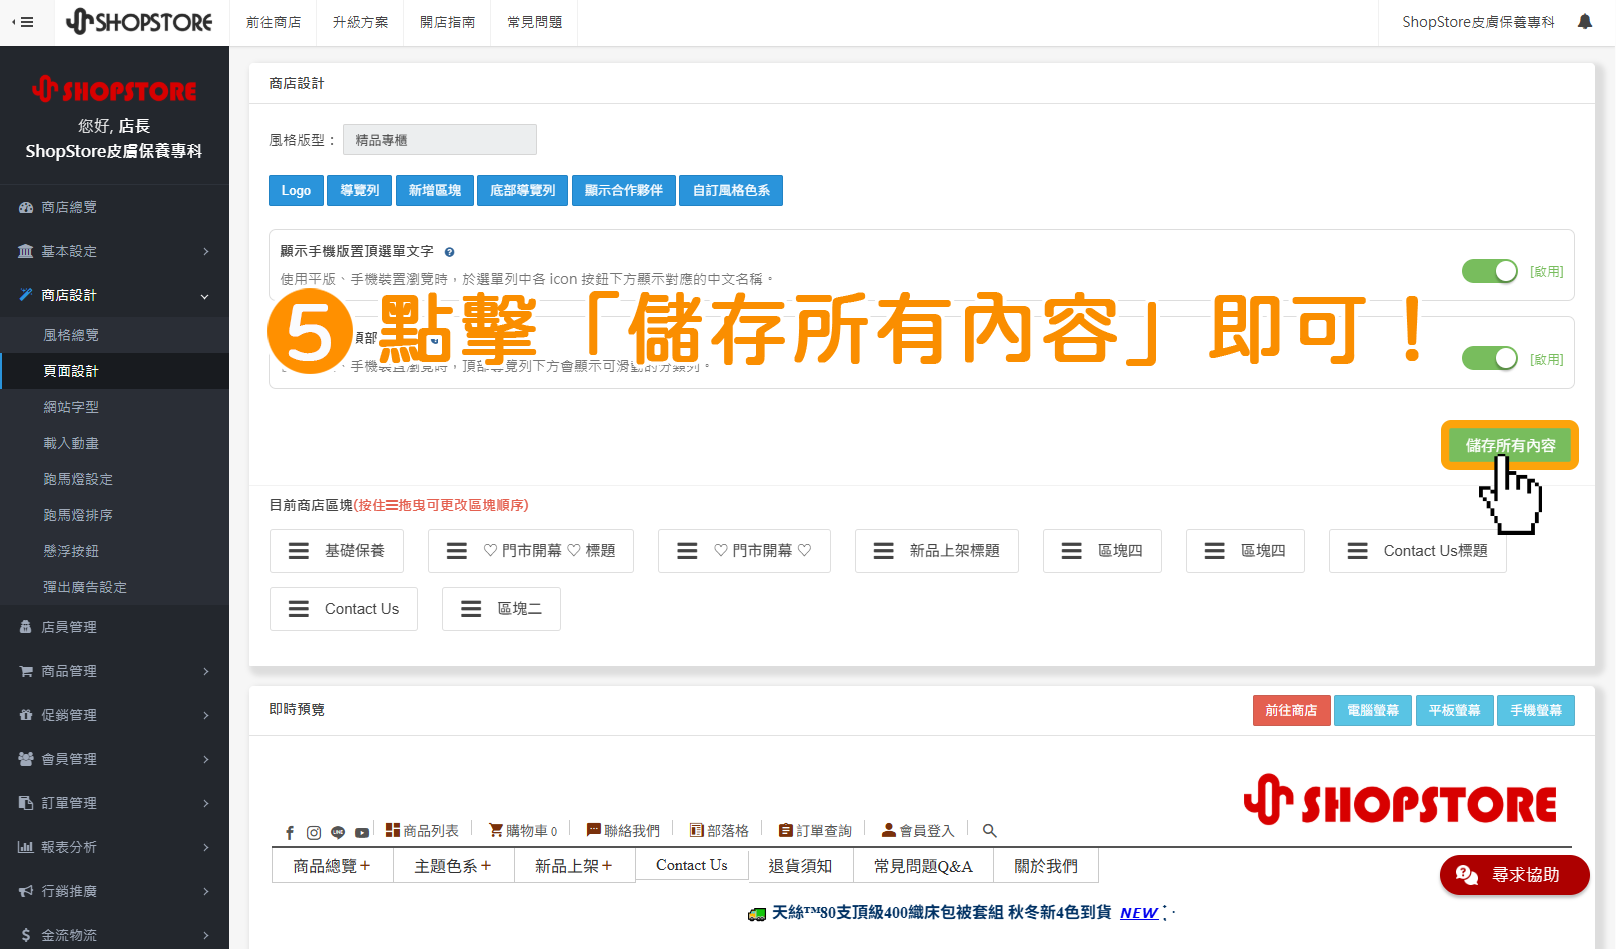Viewport: 1616px width, 949px height.
Task: Select the ♡門市開幕♡ 標題 block
Action: 531,551
